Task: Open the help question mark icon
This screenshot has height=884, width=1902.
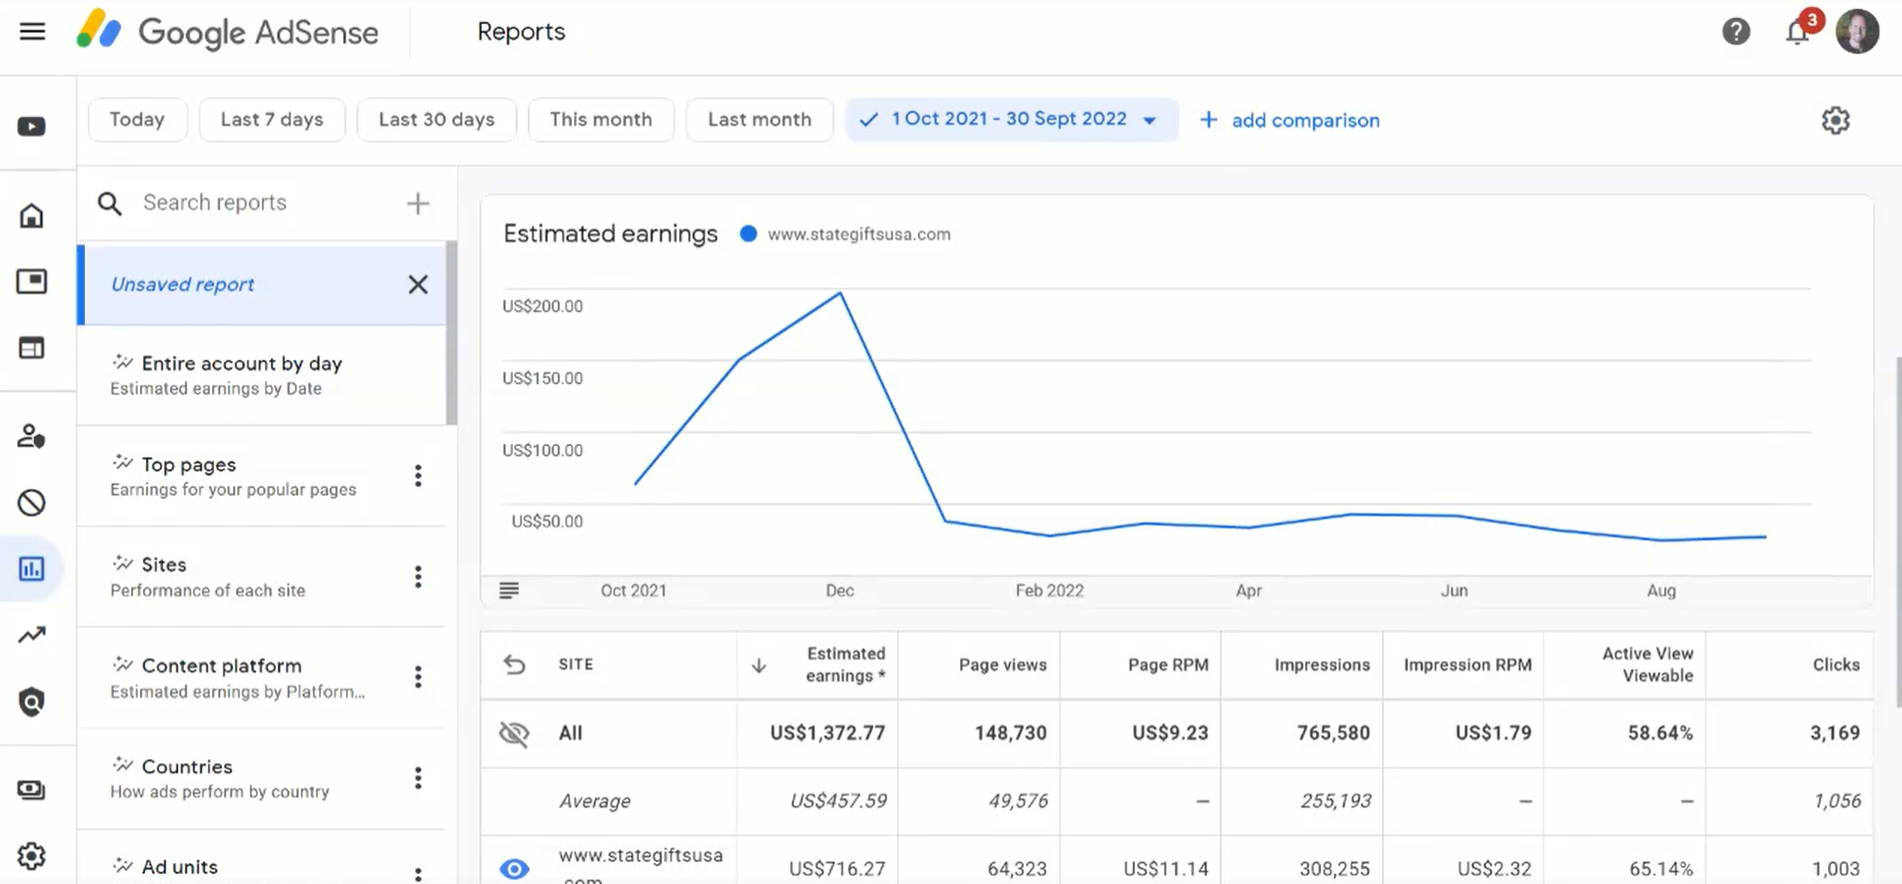Action: tap(1736, 32)
